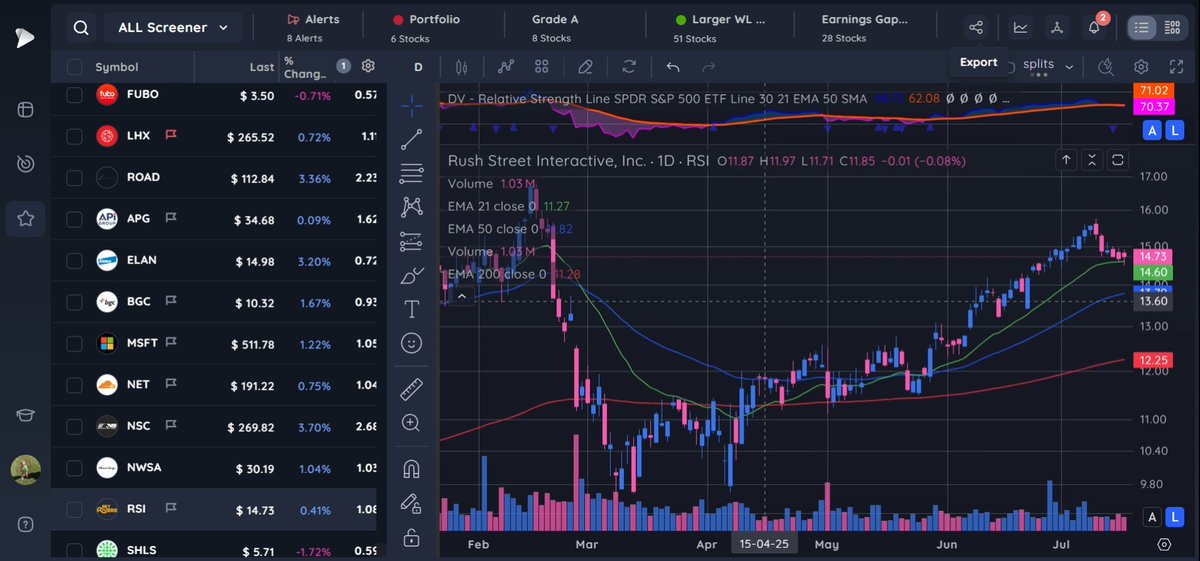Screen dimensions: 1200x561
Task: Open the user profile avatar
Action: point(25,470)
